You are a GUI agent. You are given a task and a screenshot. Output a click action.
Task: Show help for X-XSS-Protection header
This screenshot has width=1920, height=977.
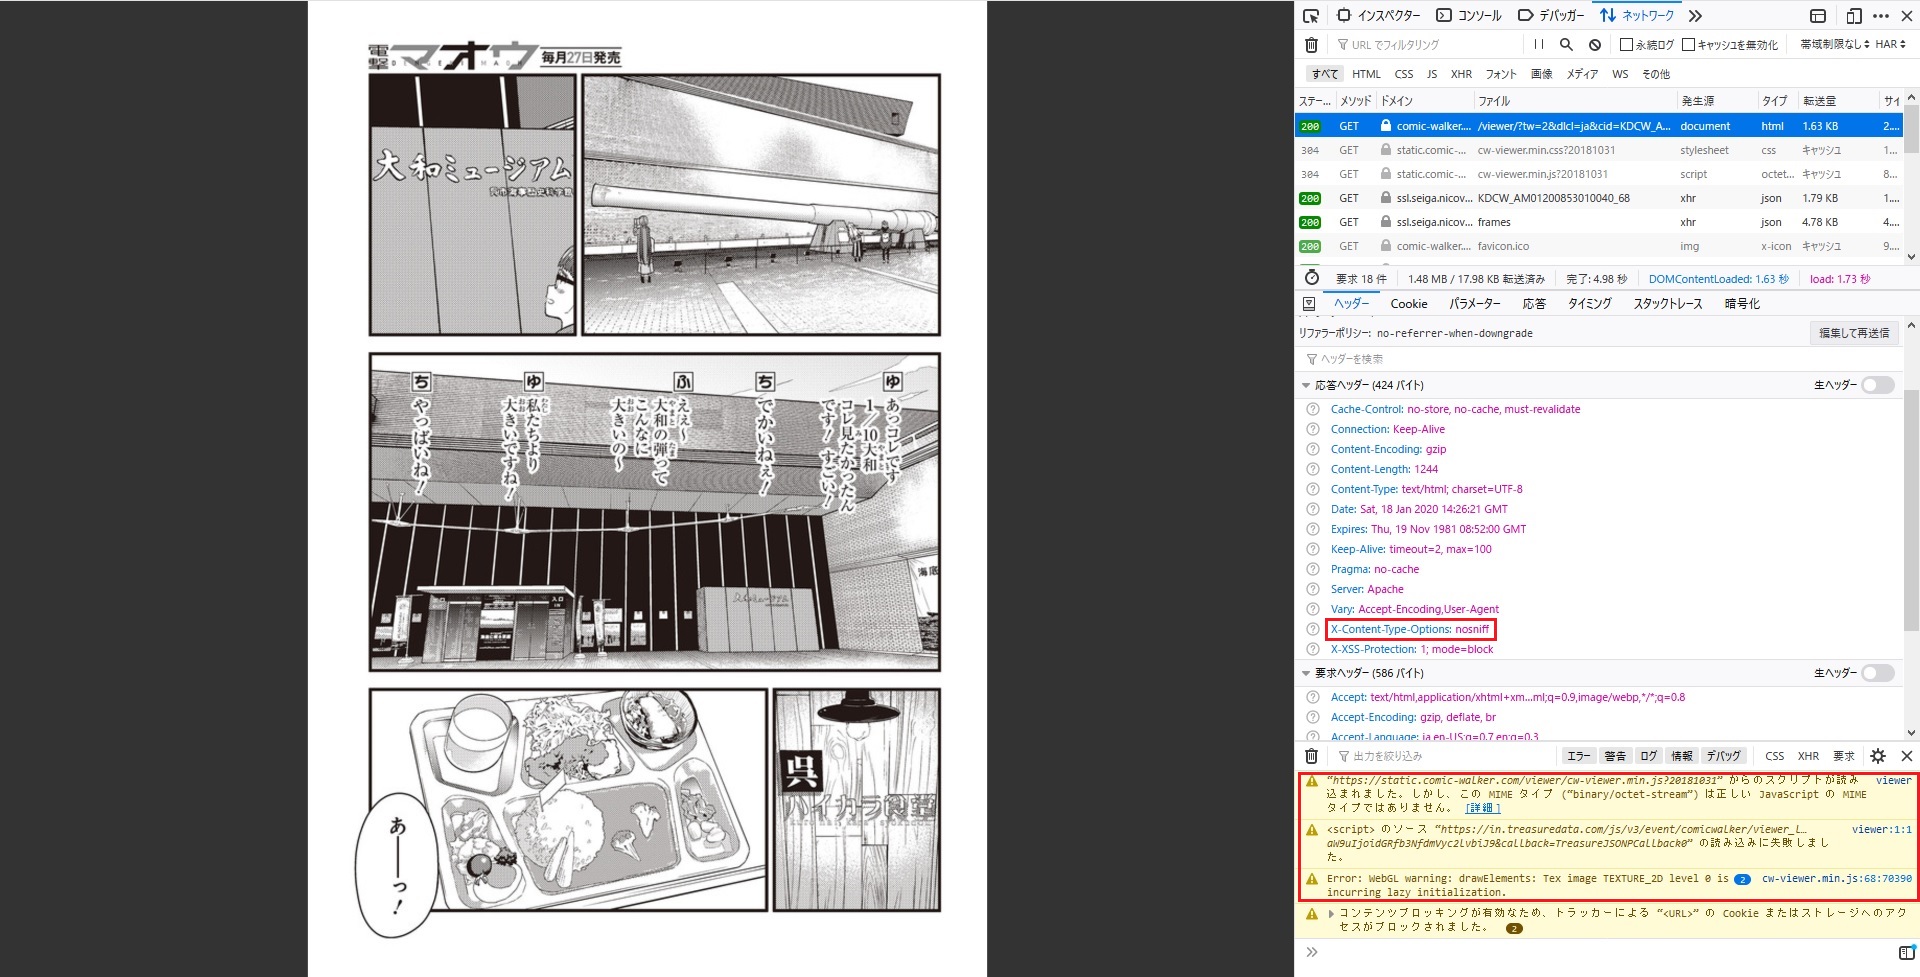pos(1313,649)
